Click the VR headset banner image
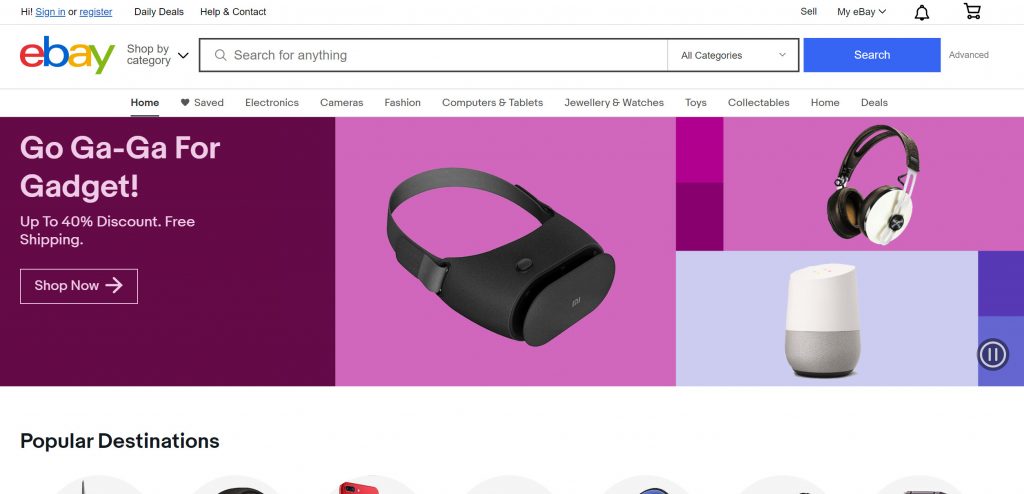The width and height of the screenshot is (1024, 494). (x=501, y=256)
